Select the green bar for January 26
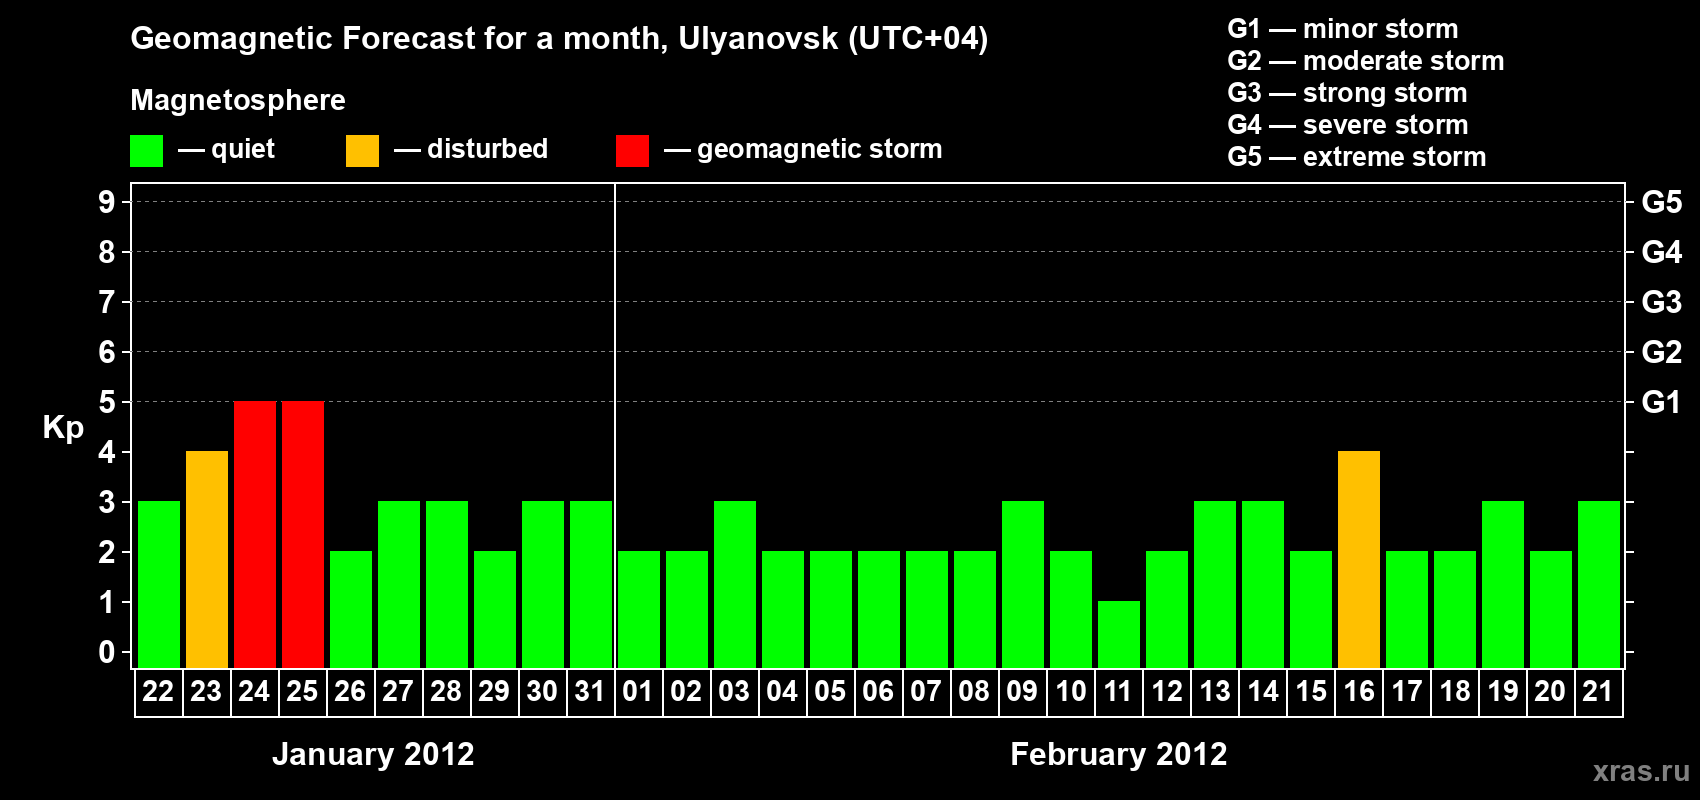 click(351, 609)
